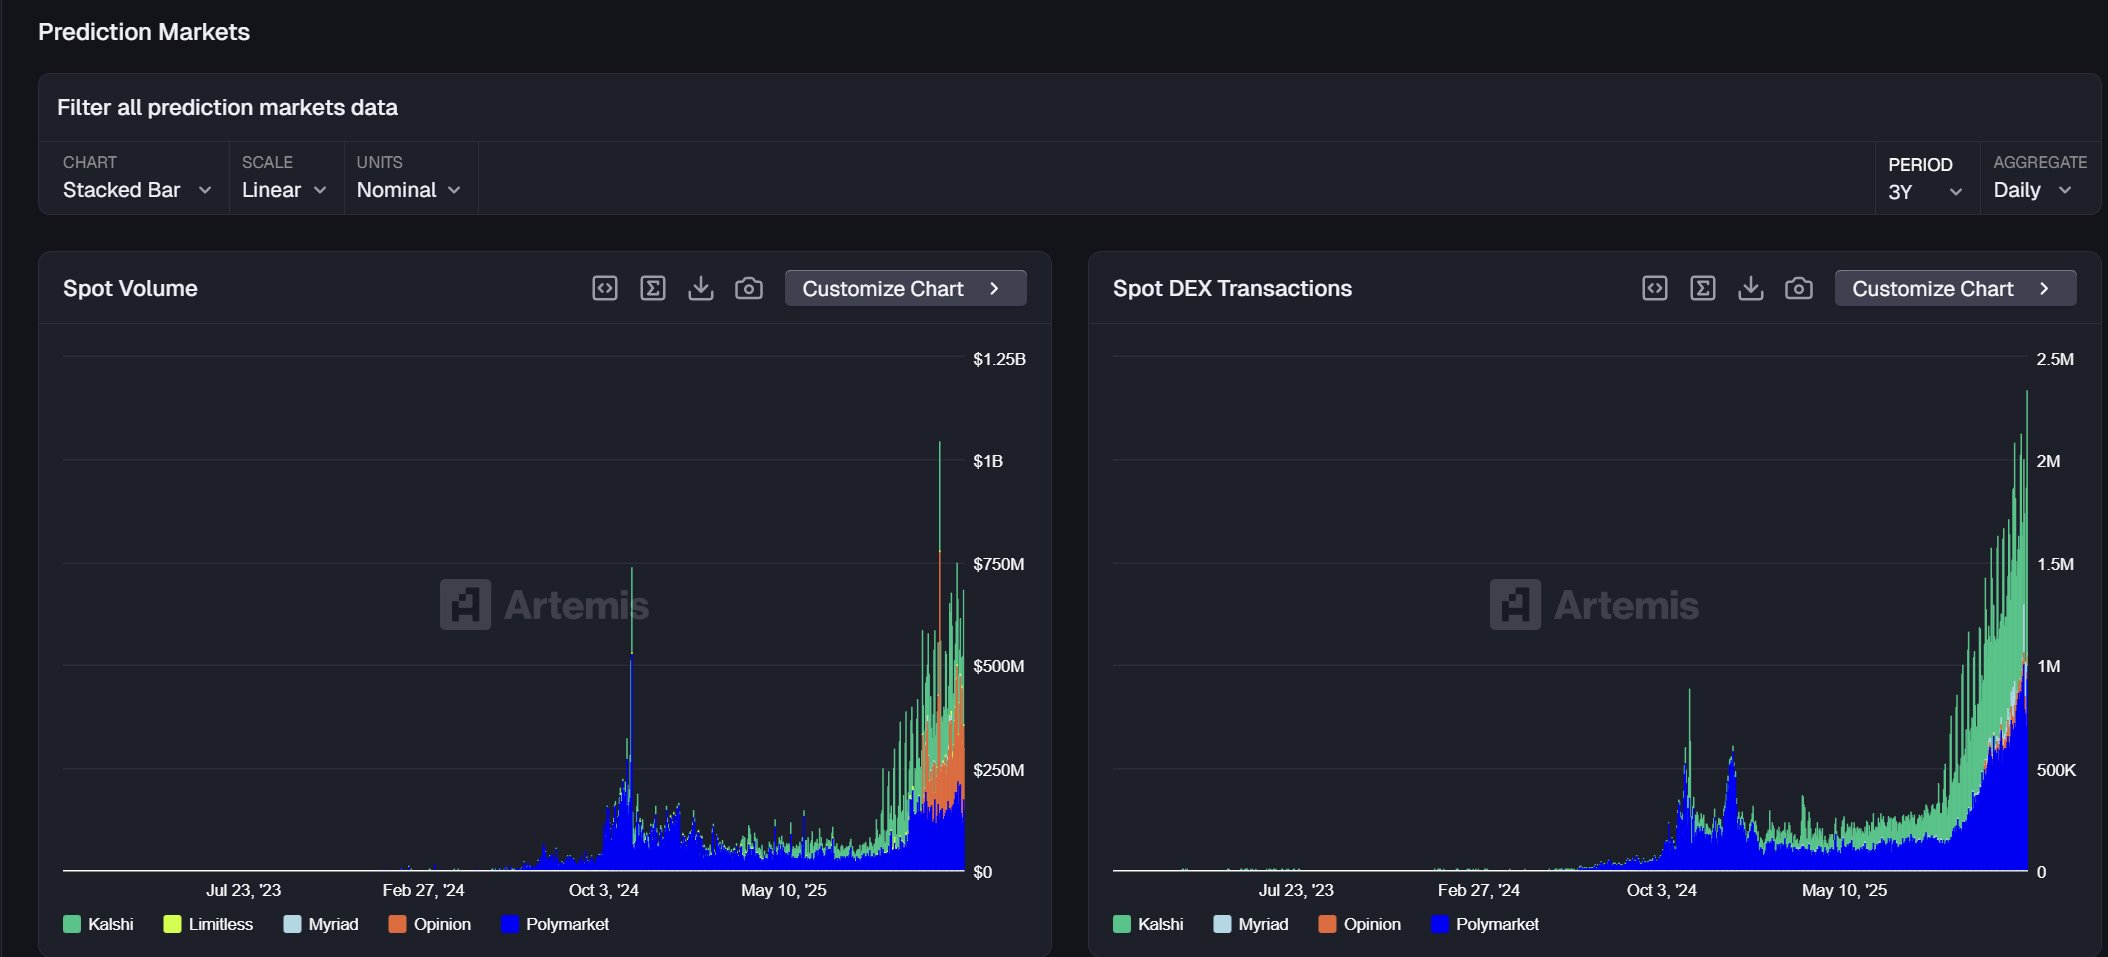Click the 2M axis label on Spot DEX Transactions
2108x957 pixels.
coord(2048,461)
